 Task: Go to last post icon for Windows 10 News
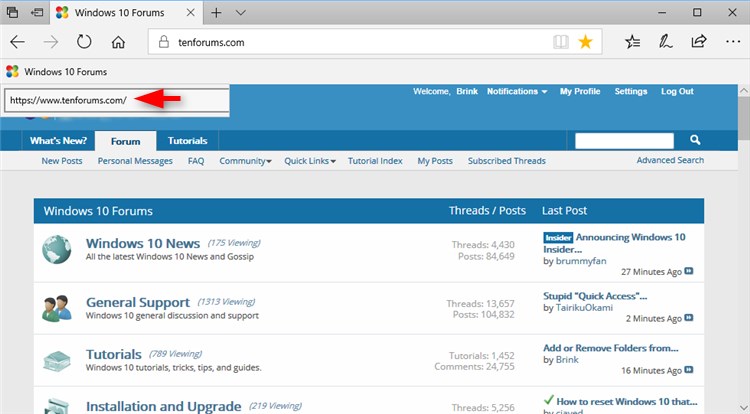tap(689, 271)
